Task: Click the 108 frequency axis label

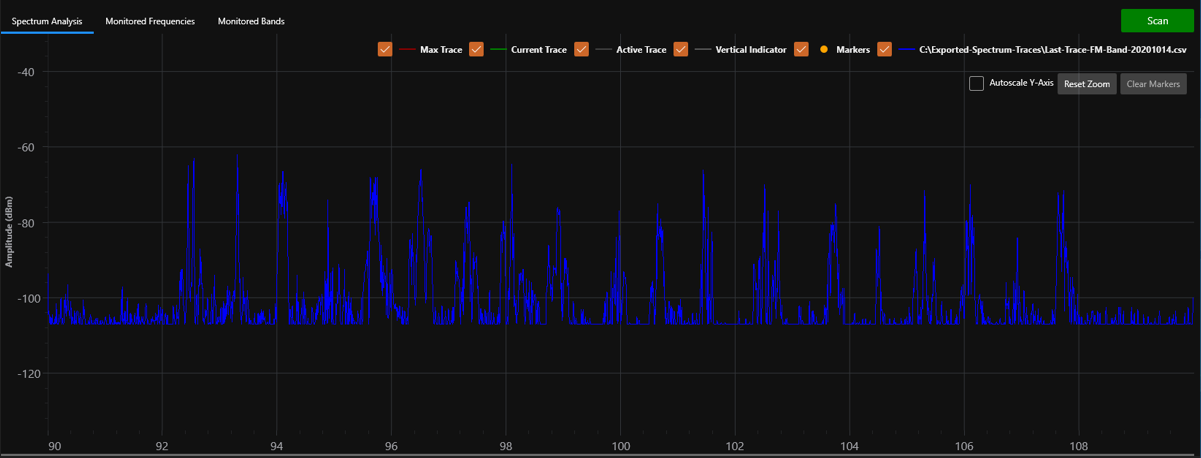Action: click(x=1079, y=446)
